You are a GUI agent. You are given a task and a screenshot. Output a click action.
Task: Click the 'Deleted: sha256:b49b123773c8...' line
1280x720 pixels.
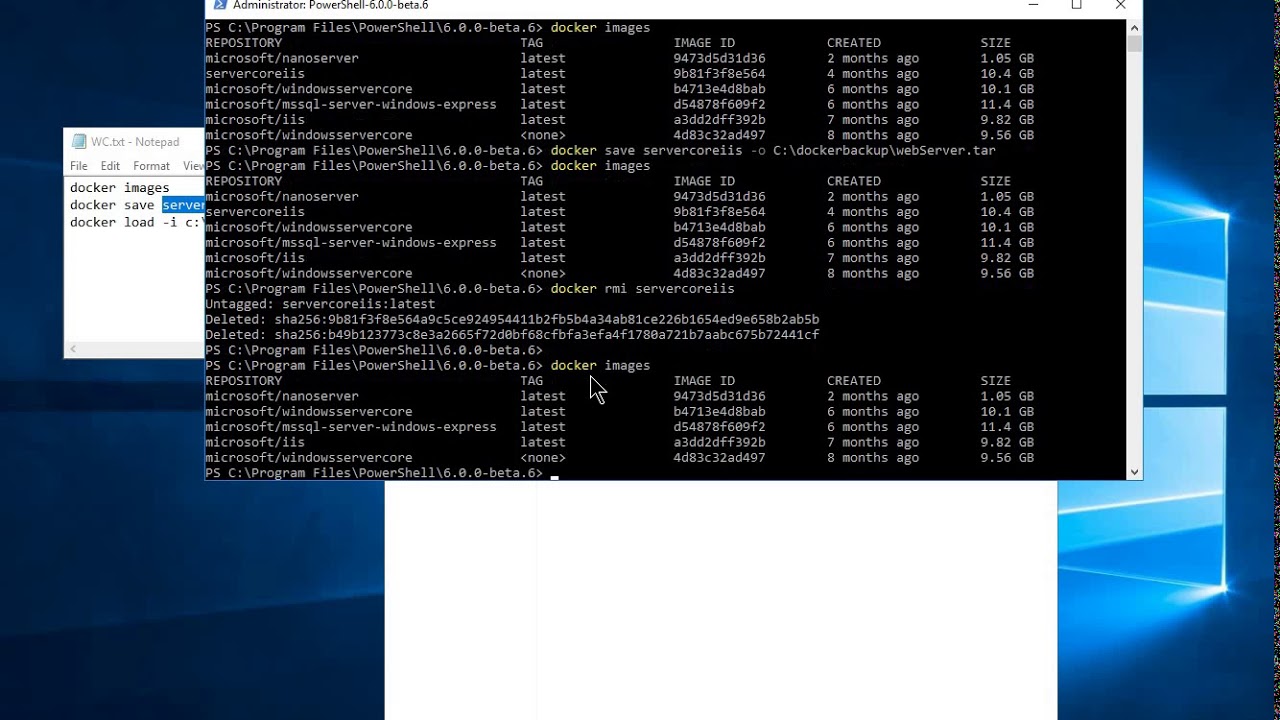pos(512,335)
